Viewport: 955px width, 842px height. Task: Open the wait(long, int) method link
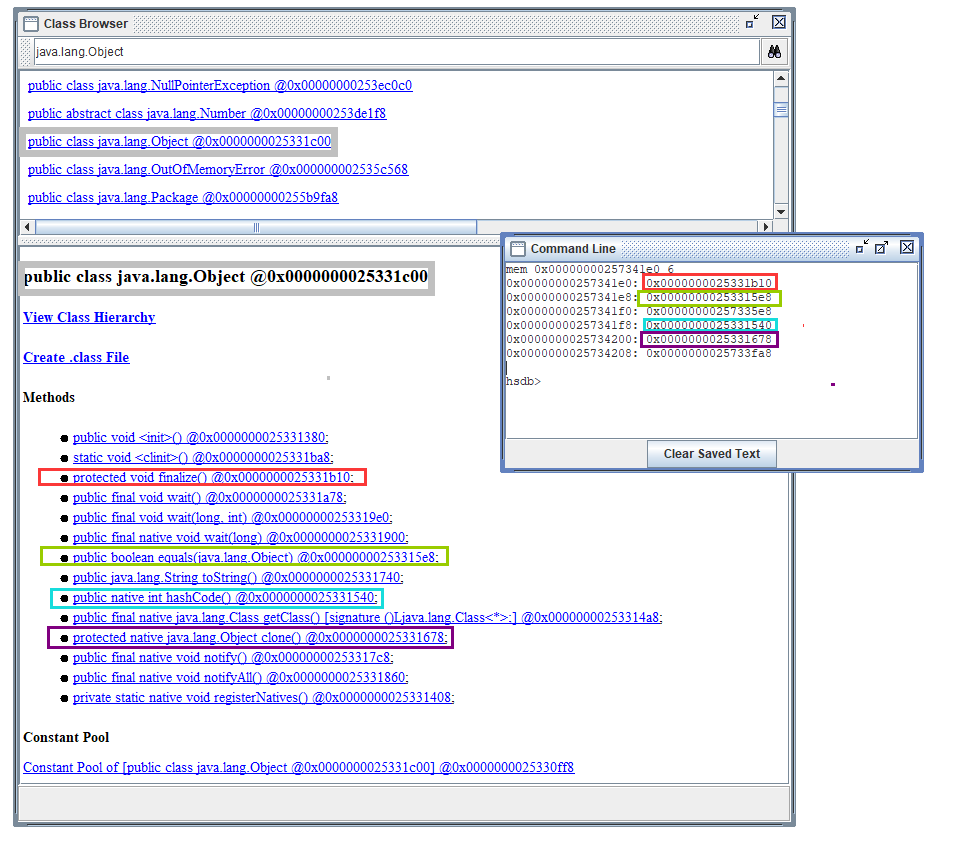pos(232,518)
